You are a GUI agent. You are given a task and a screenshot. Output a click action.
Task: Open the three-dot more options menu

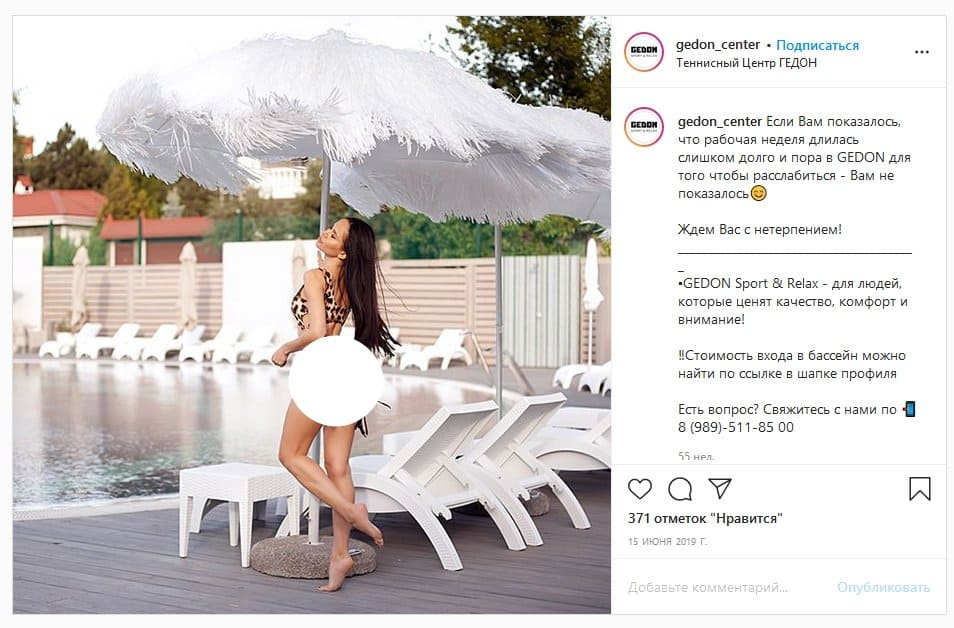pyautogui.click(x=921, y=52)
